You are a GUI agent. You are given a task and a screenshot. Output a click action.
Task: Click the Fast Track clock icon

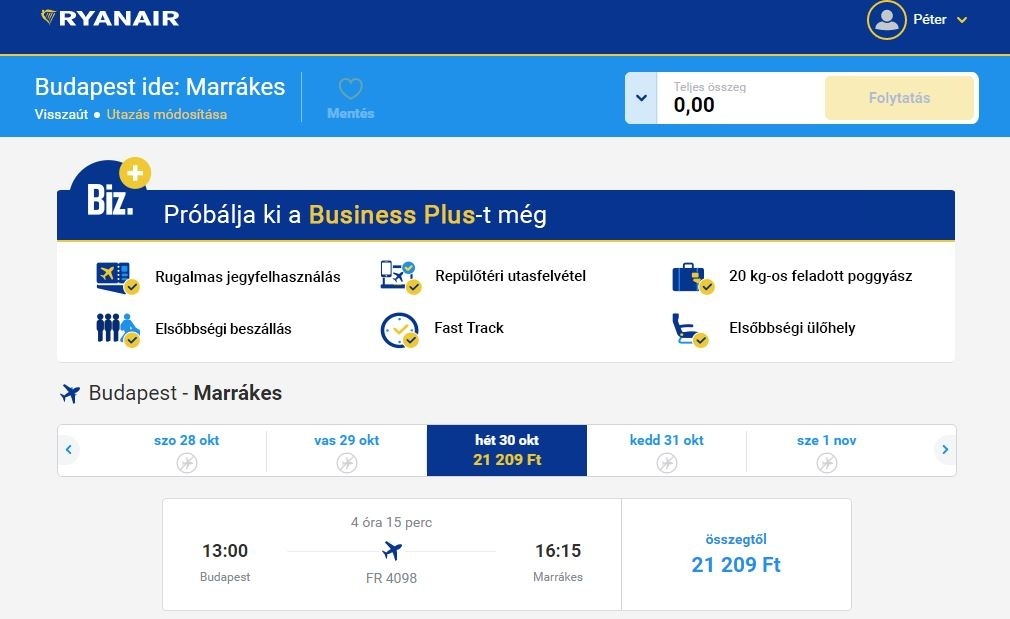pyautogui.click(x=400, y=329)
